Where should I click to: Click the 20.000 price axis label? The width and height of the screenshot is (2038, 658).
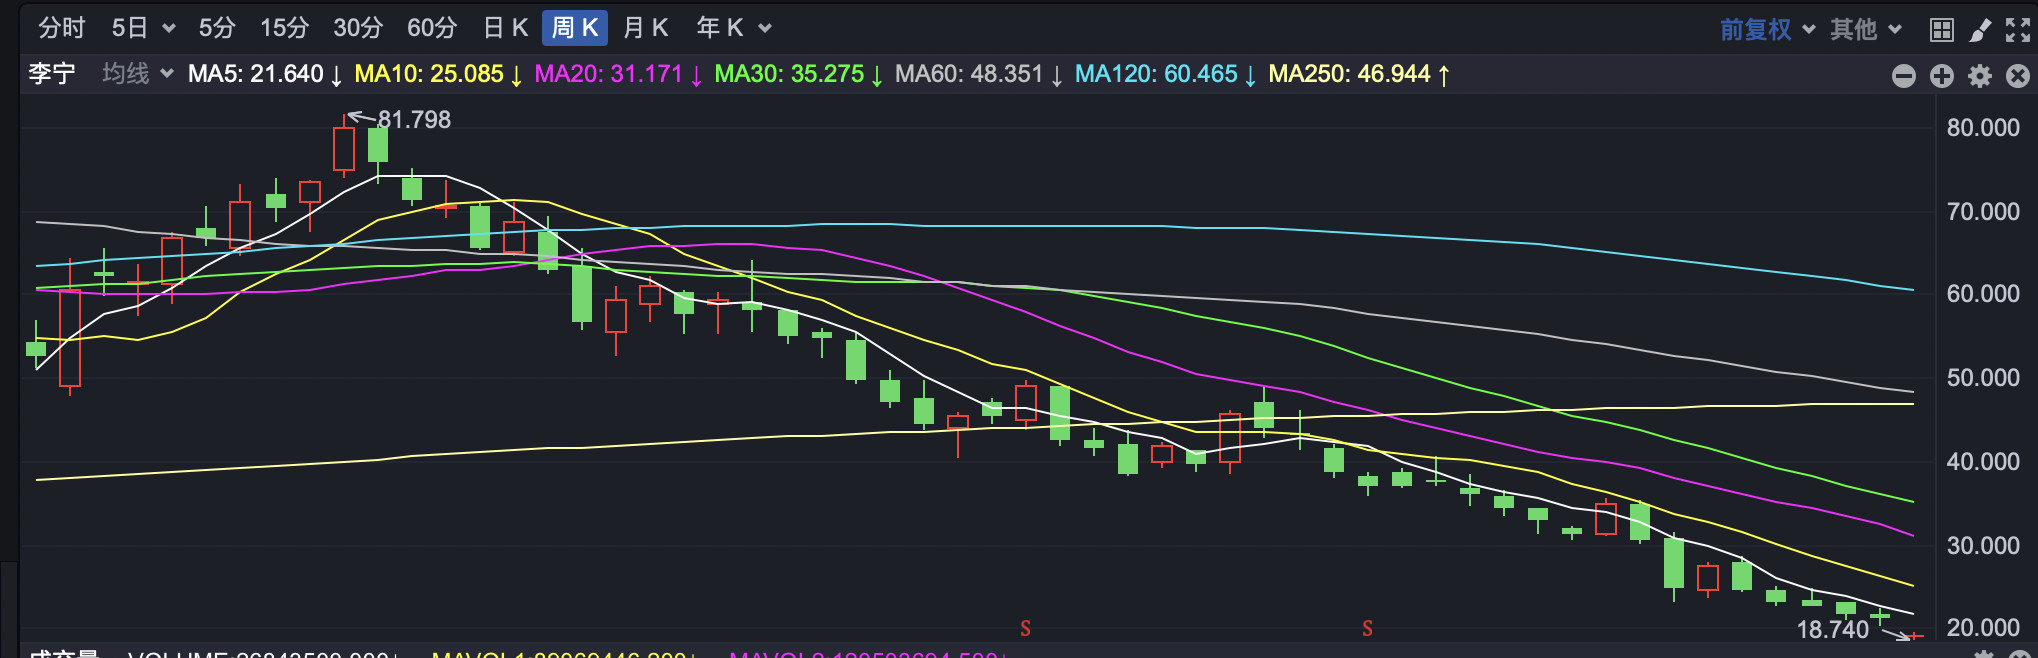click(x=1983, y=628)
